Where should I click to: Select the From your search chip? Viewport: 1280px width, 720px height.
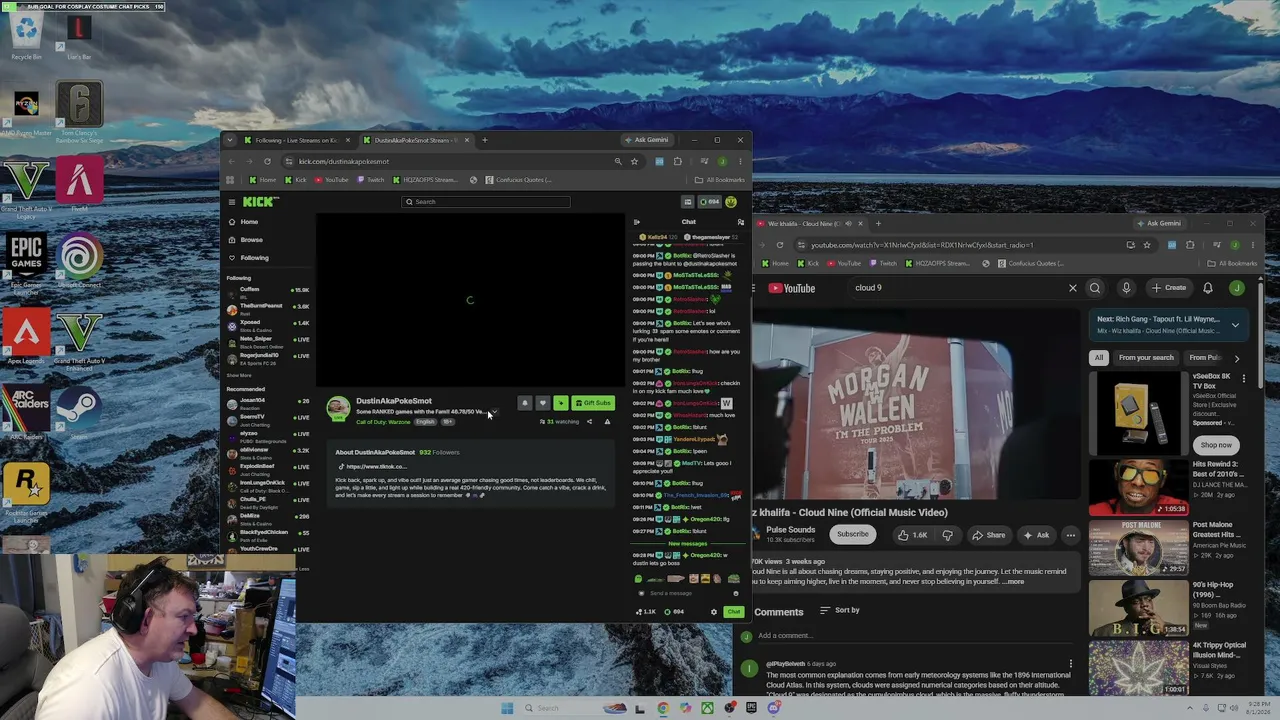pos(1146,358)
